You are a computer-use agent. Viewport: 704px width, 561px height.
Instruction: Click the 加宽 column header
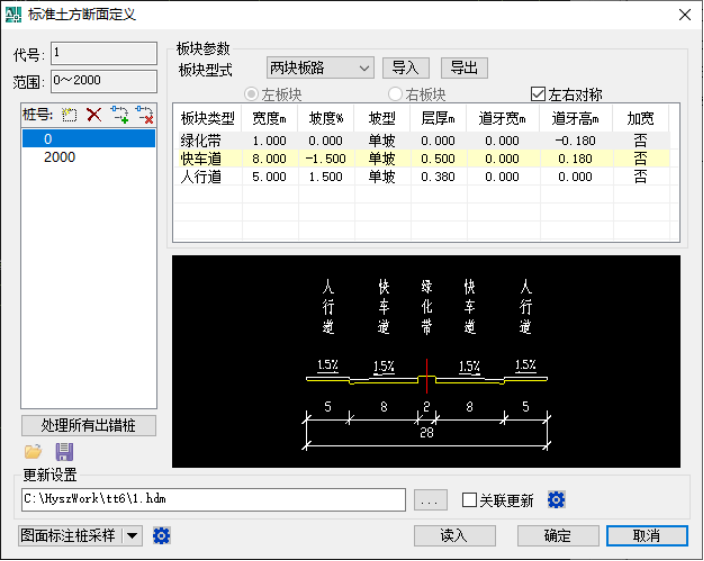click(x=641, y=118)
